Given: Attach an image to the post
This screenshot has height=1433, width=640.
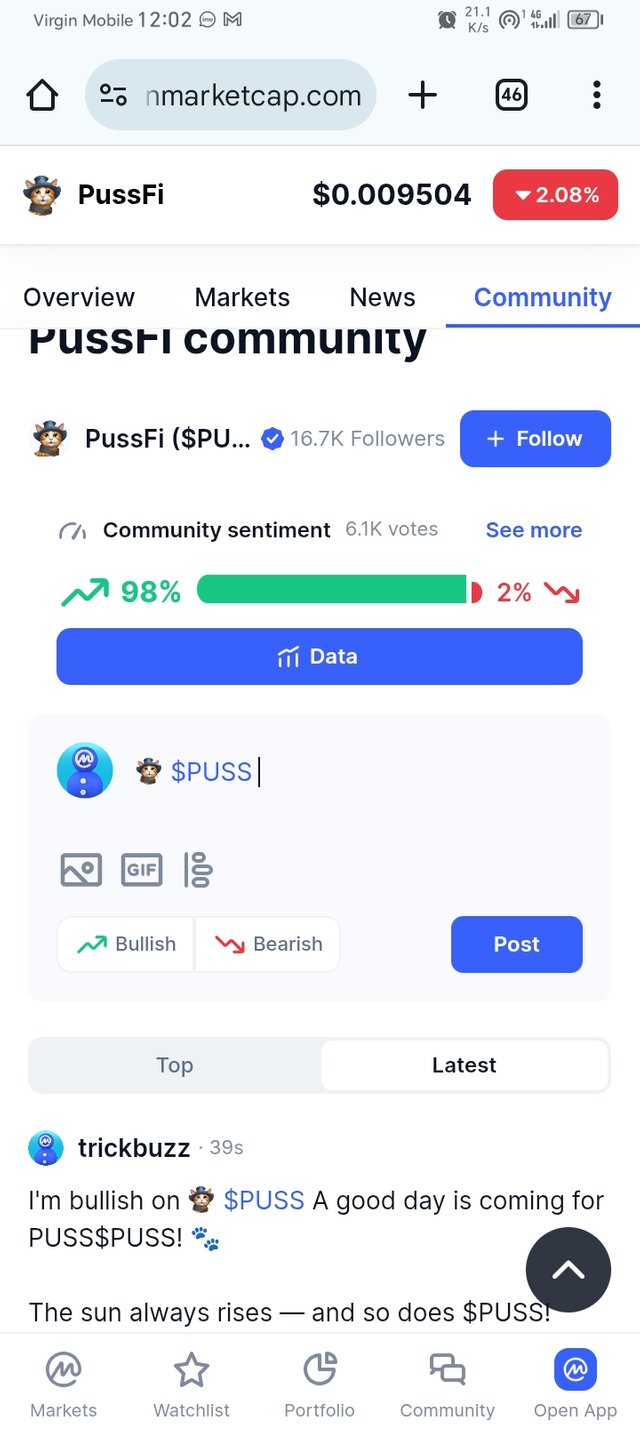Looking at the screenshot, I should (81, 870).
